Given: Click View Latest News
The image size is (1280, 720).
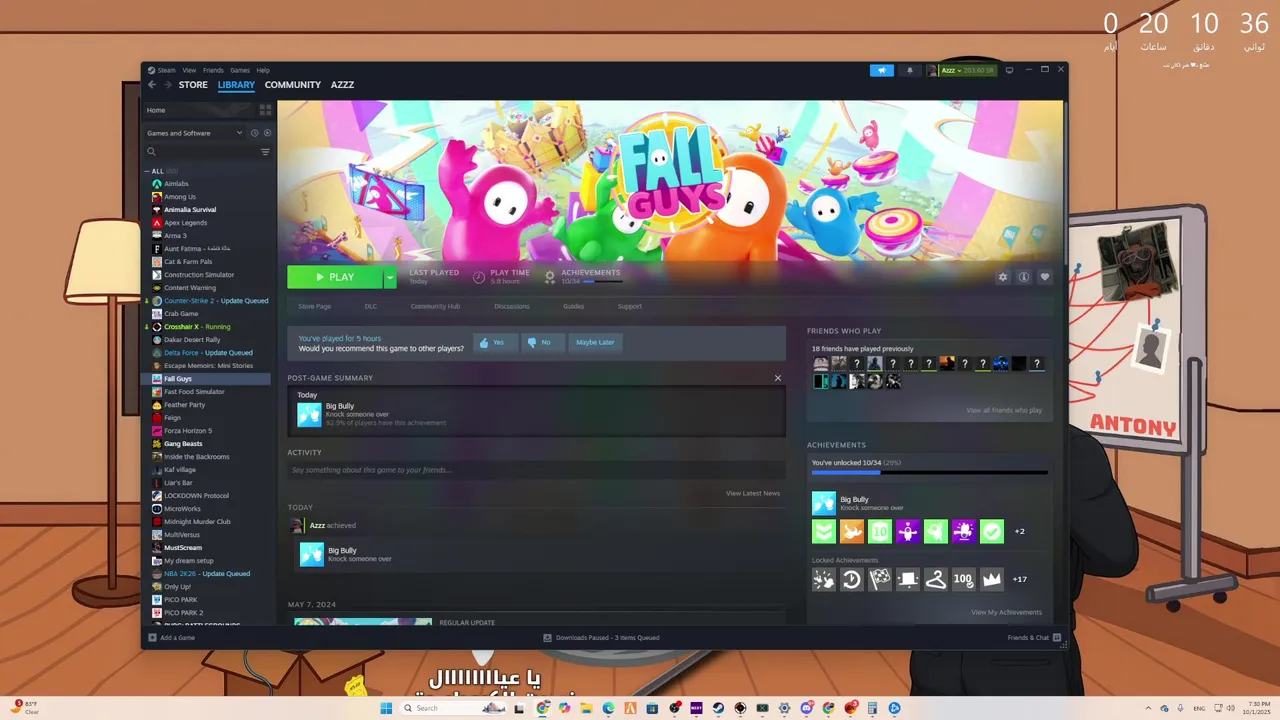Looking at the screenshot, I should [x=753, y=493].
